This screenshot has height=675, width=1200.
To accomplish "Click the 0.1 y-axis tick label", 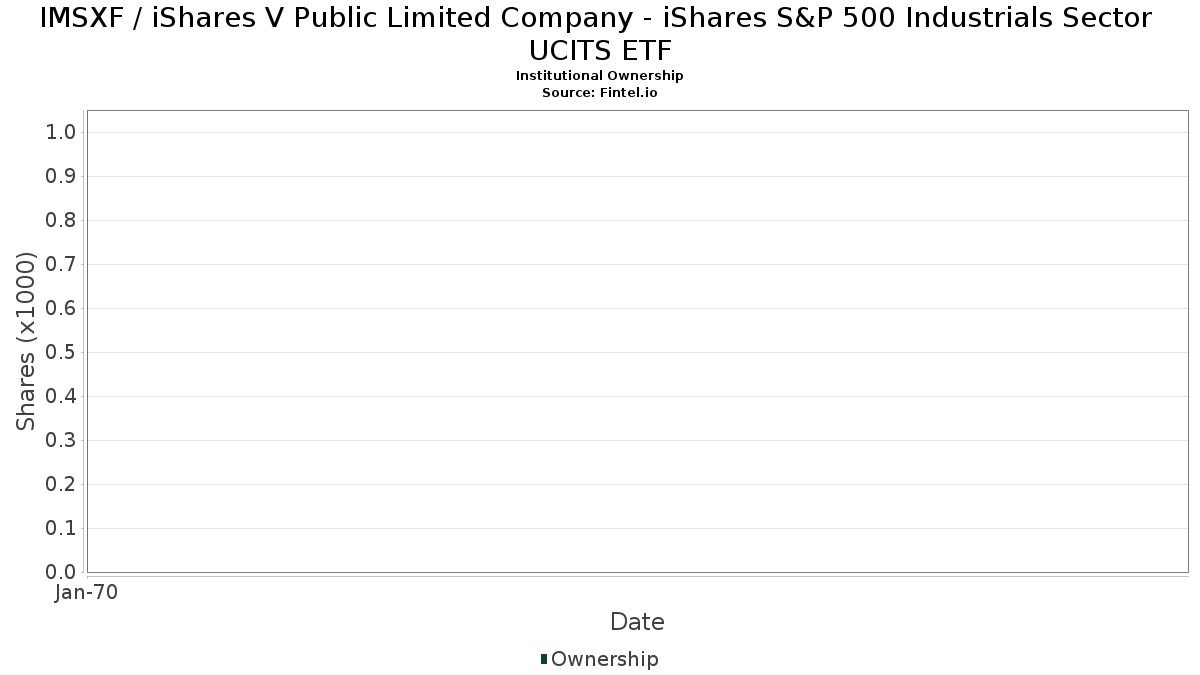I will tap(61, 529).
